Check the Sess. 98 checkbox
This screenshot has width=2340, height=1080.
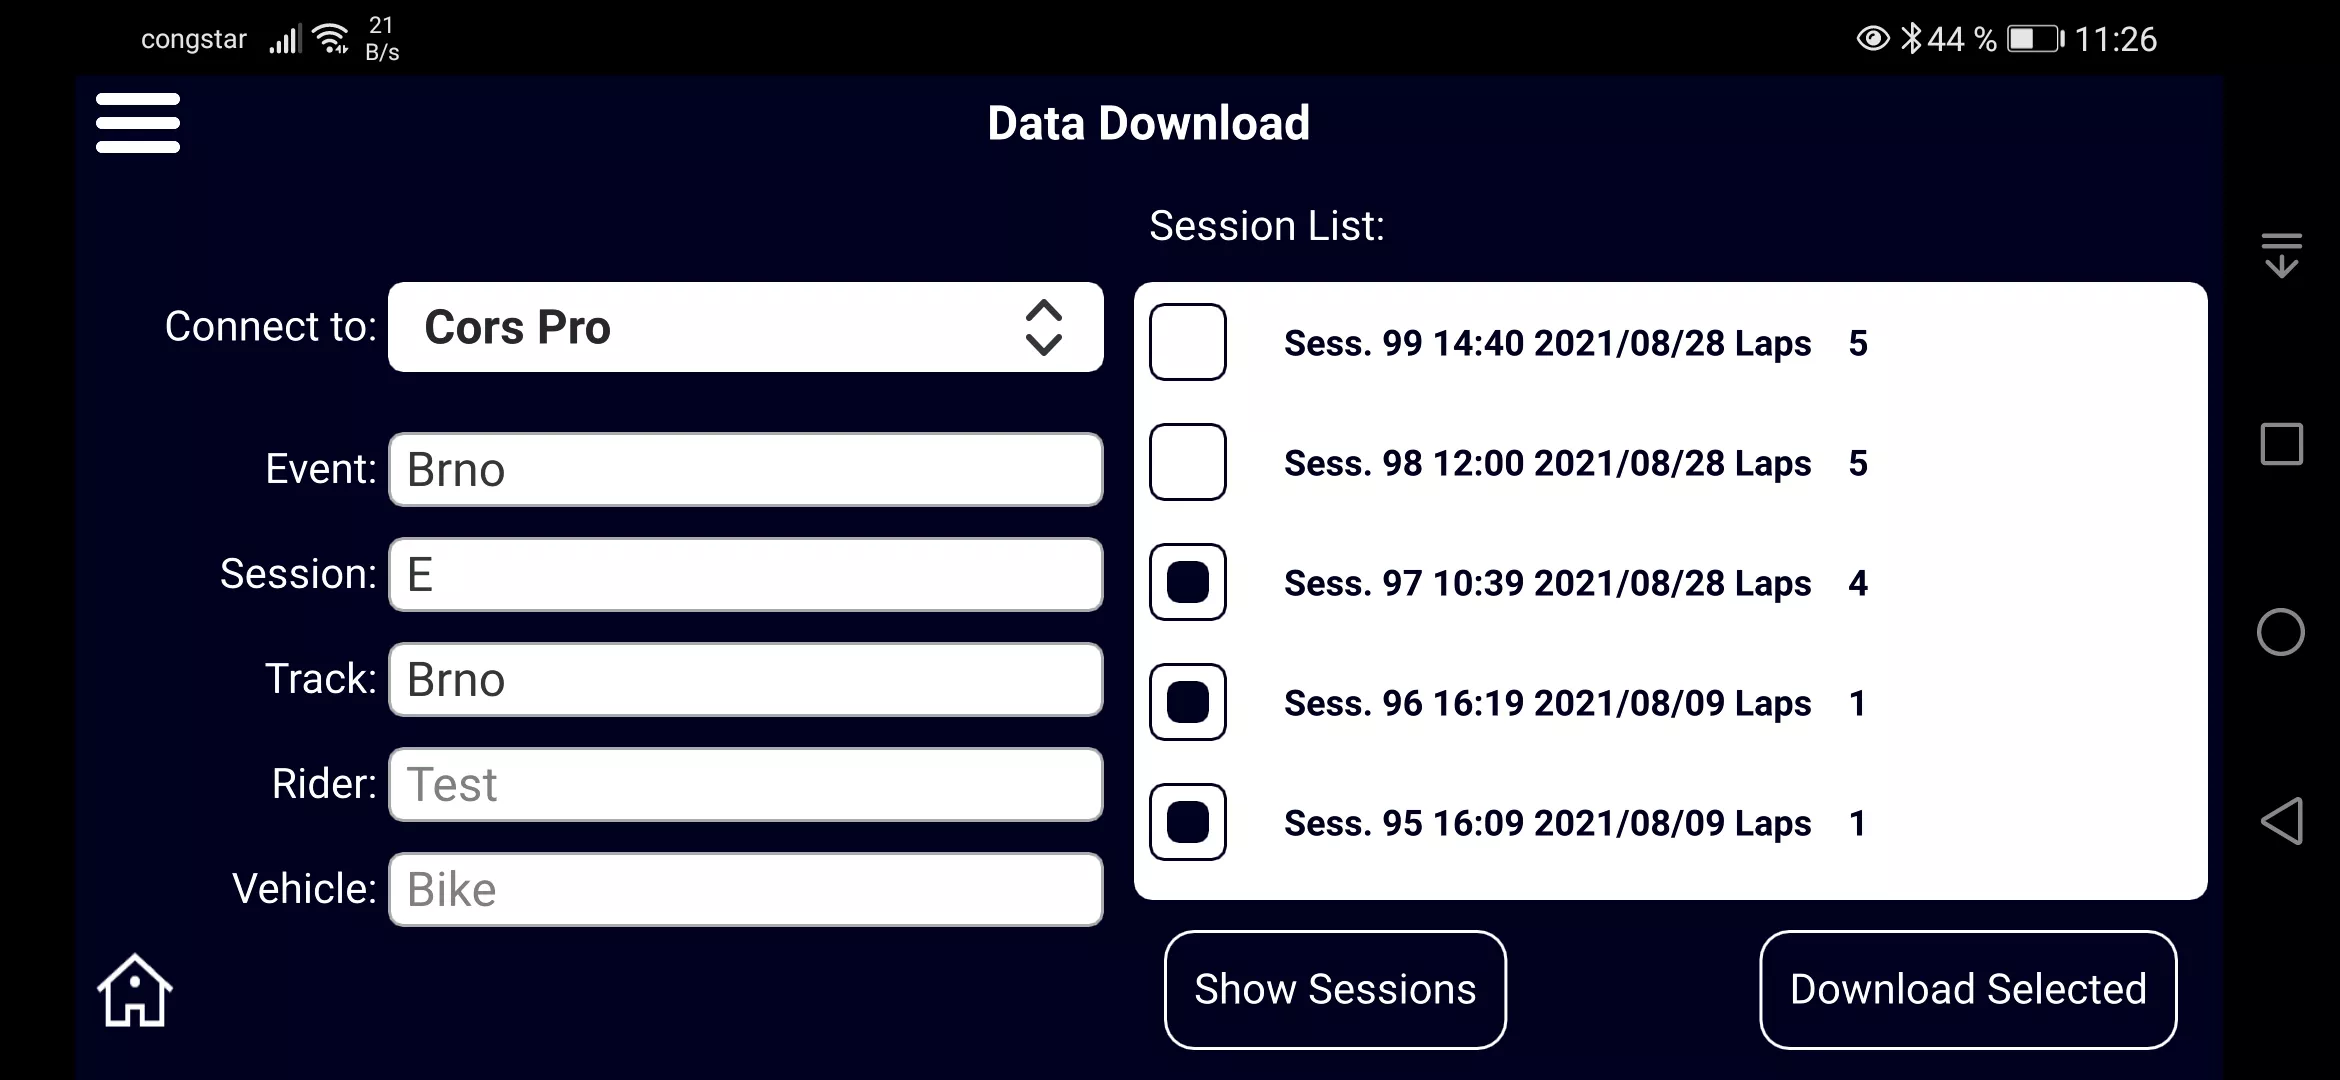(x=1188, y=462)
